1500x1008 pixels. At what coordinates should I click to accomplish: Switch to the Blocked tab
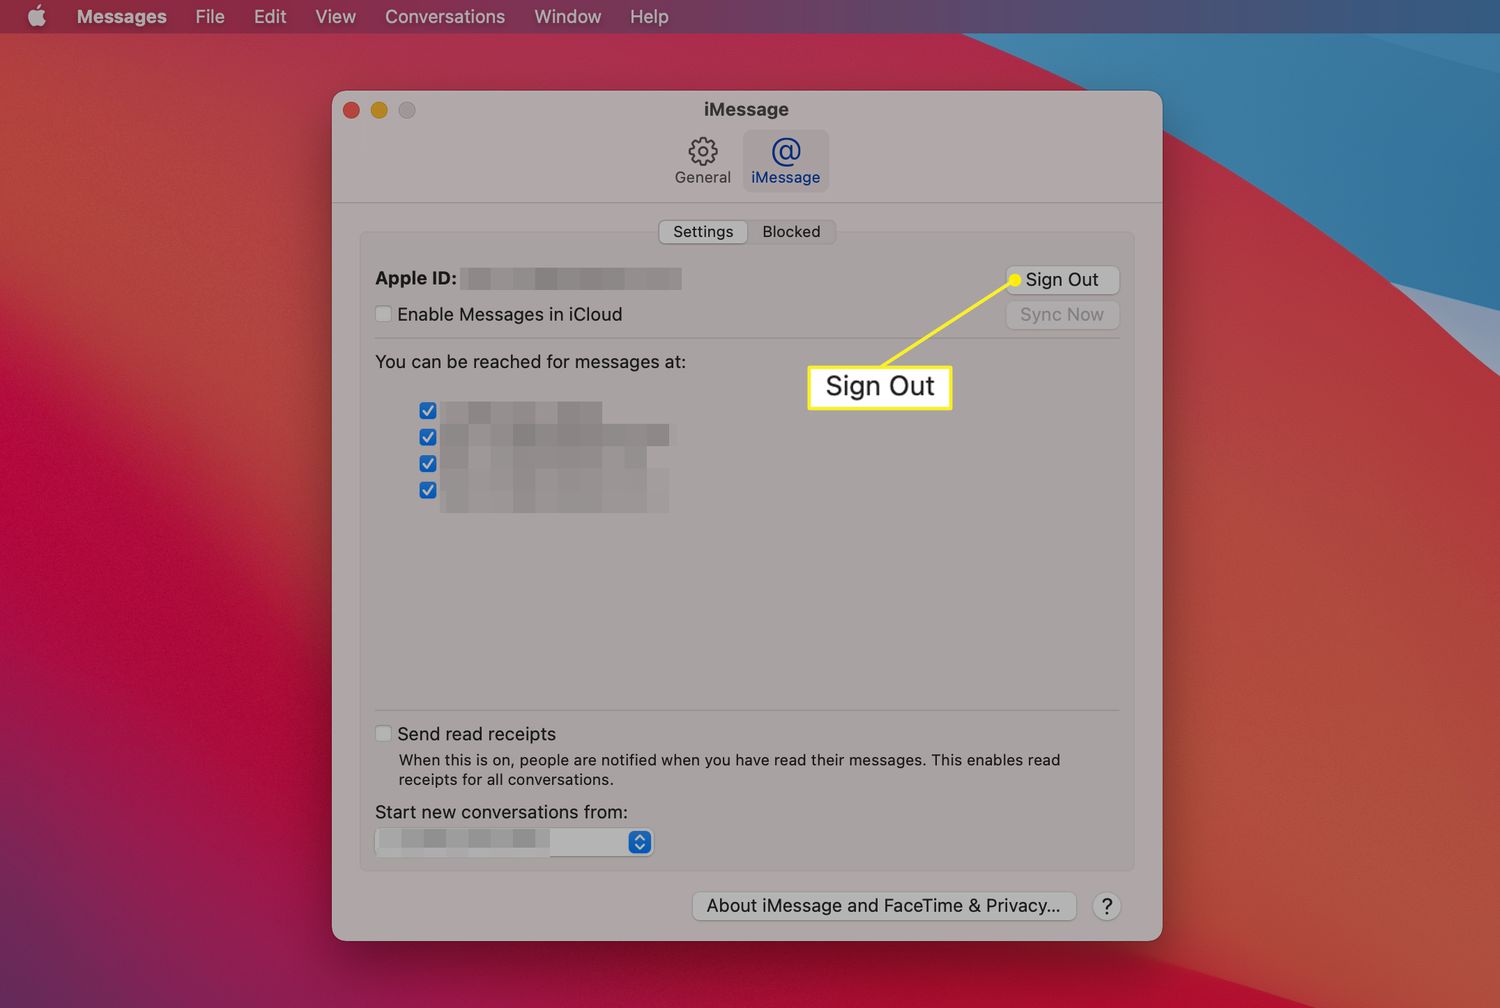(x=791, y=232)
